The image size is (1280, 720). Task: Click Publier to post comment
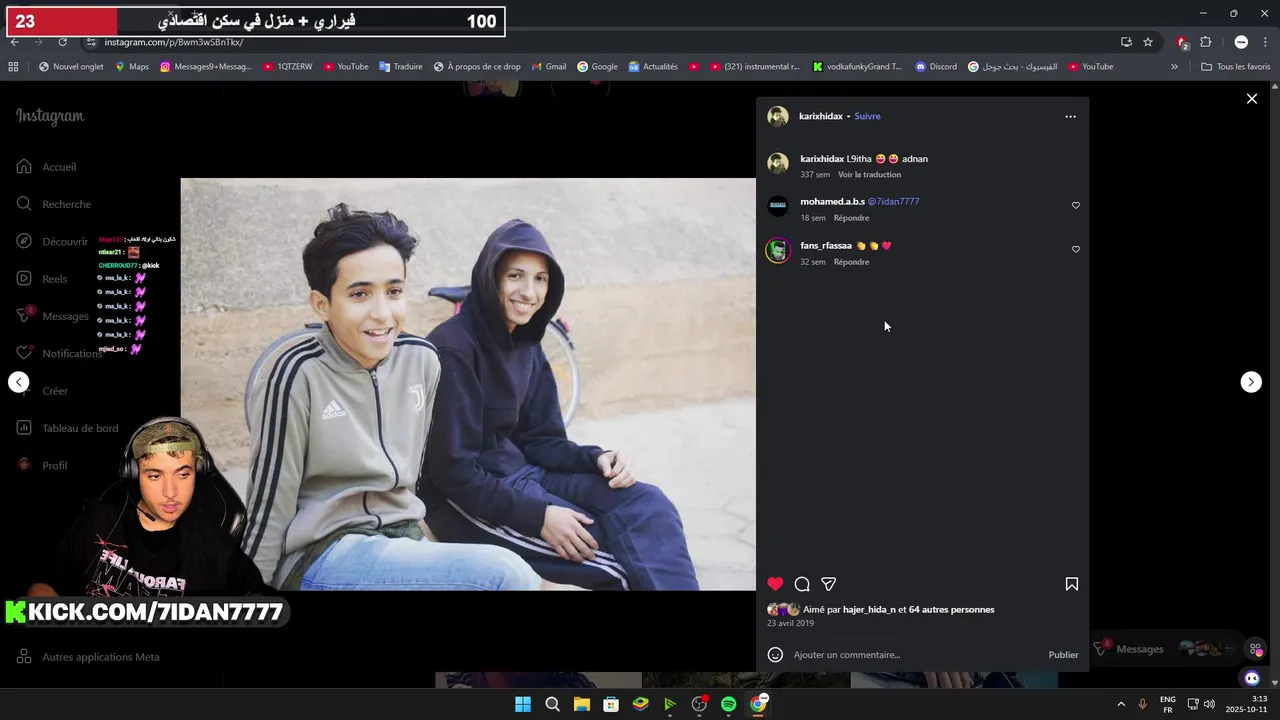click(1063, 655)
